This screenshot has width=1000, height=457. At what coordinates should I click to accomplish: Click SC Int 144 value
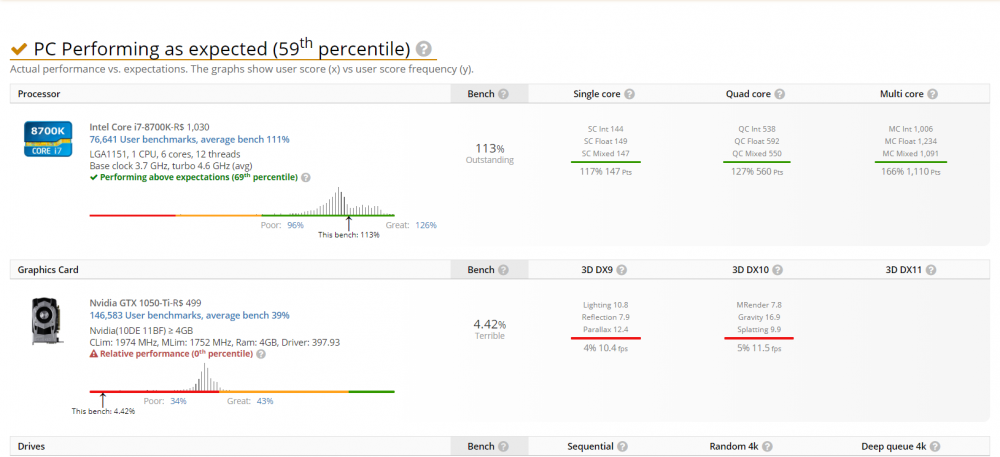coord(605,129)
